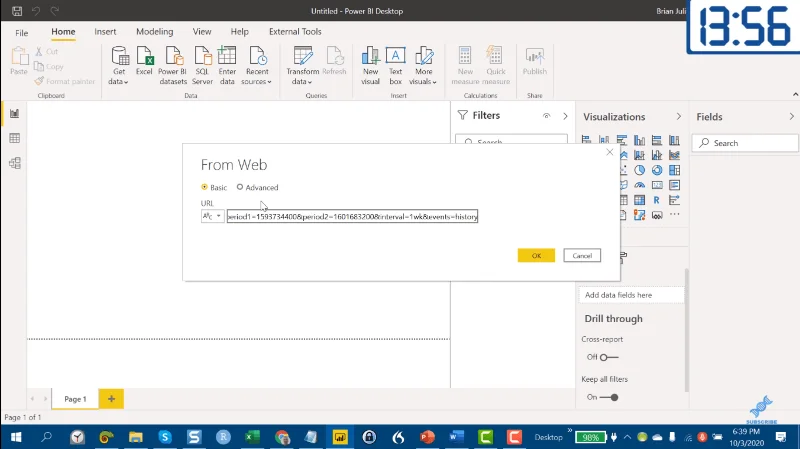Image resolution: width=800 pixels, height=449 pixels.
Task: Click the URL input field
Action: pos(352,216)
